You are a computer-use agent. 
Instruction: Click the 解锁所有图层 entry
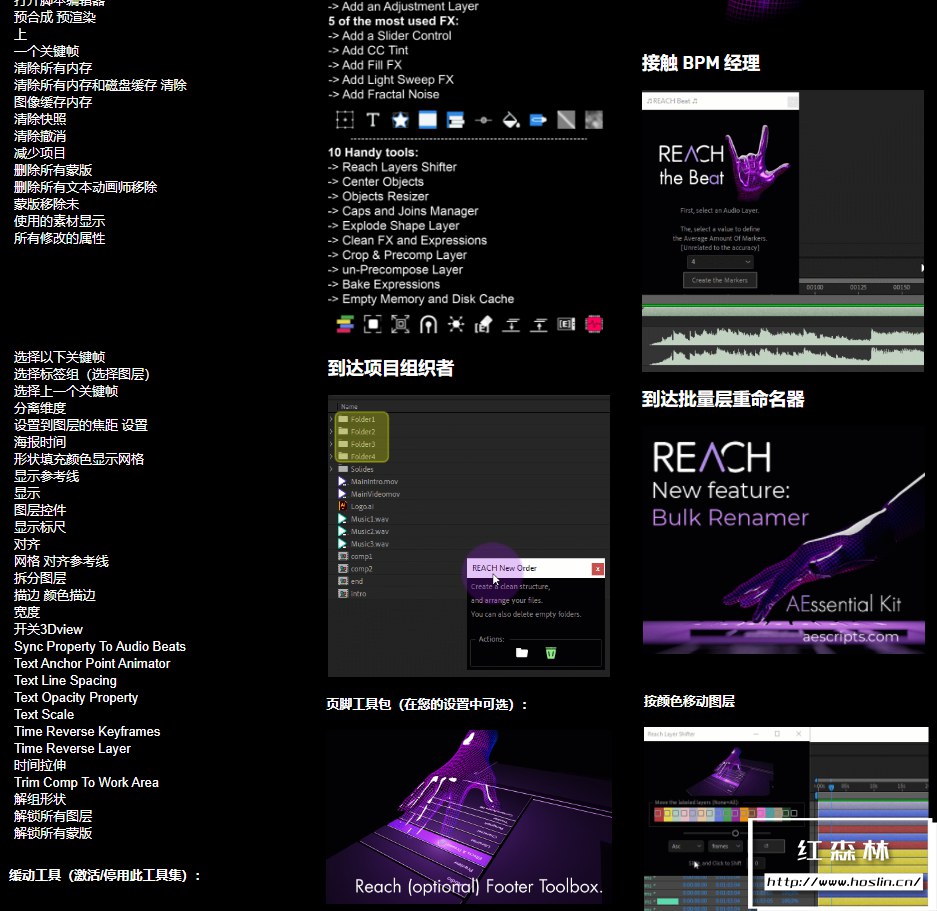click(53, 816)
